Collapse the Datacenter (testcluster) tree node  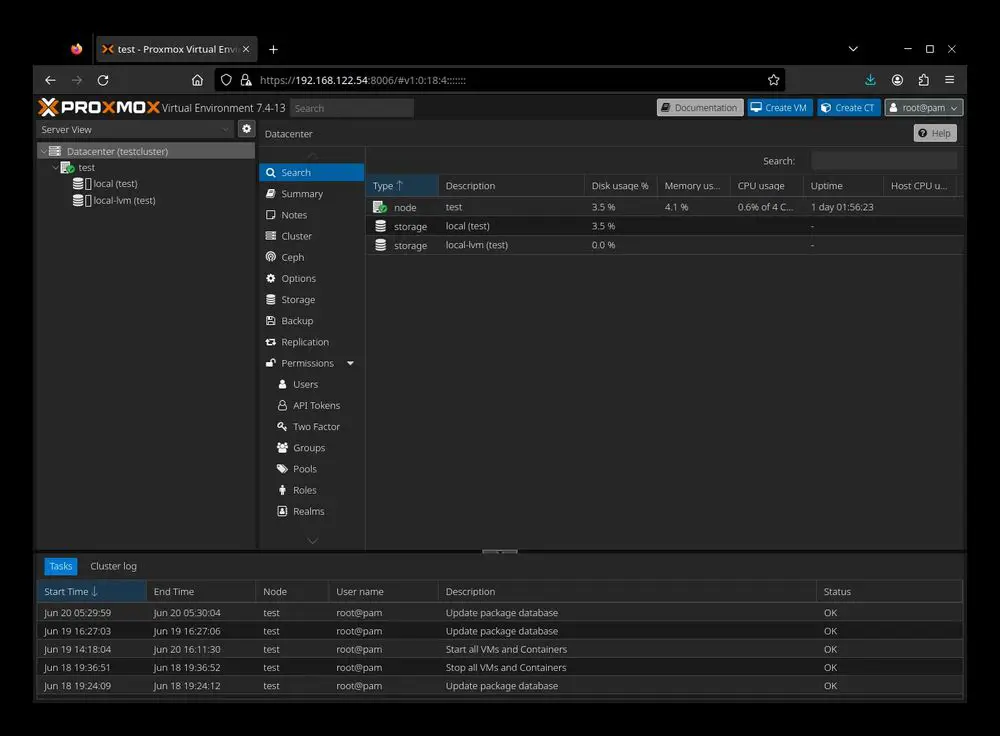point(44,152)
